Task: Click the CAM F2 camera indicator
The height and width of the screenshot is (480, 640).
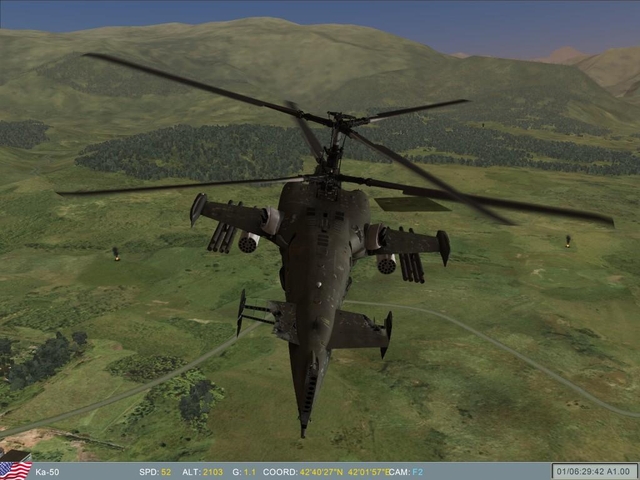Action: (406, 472)
